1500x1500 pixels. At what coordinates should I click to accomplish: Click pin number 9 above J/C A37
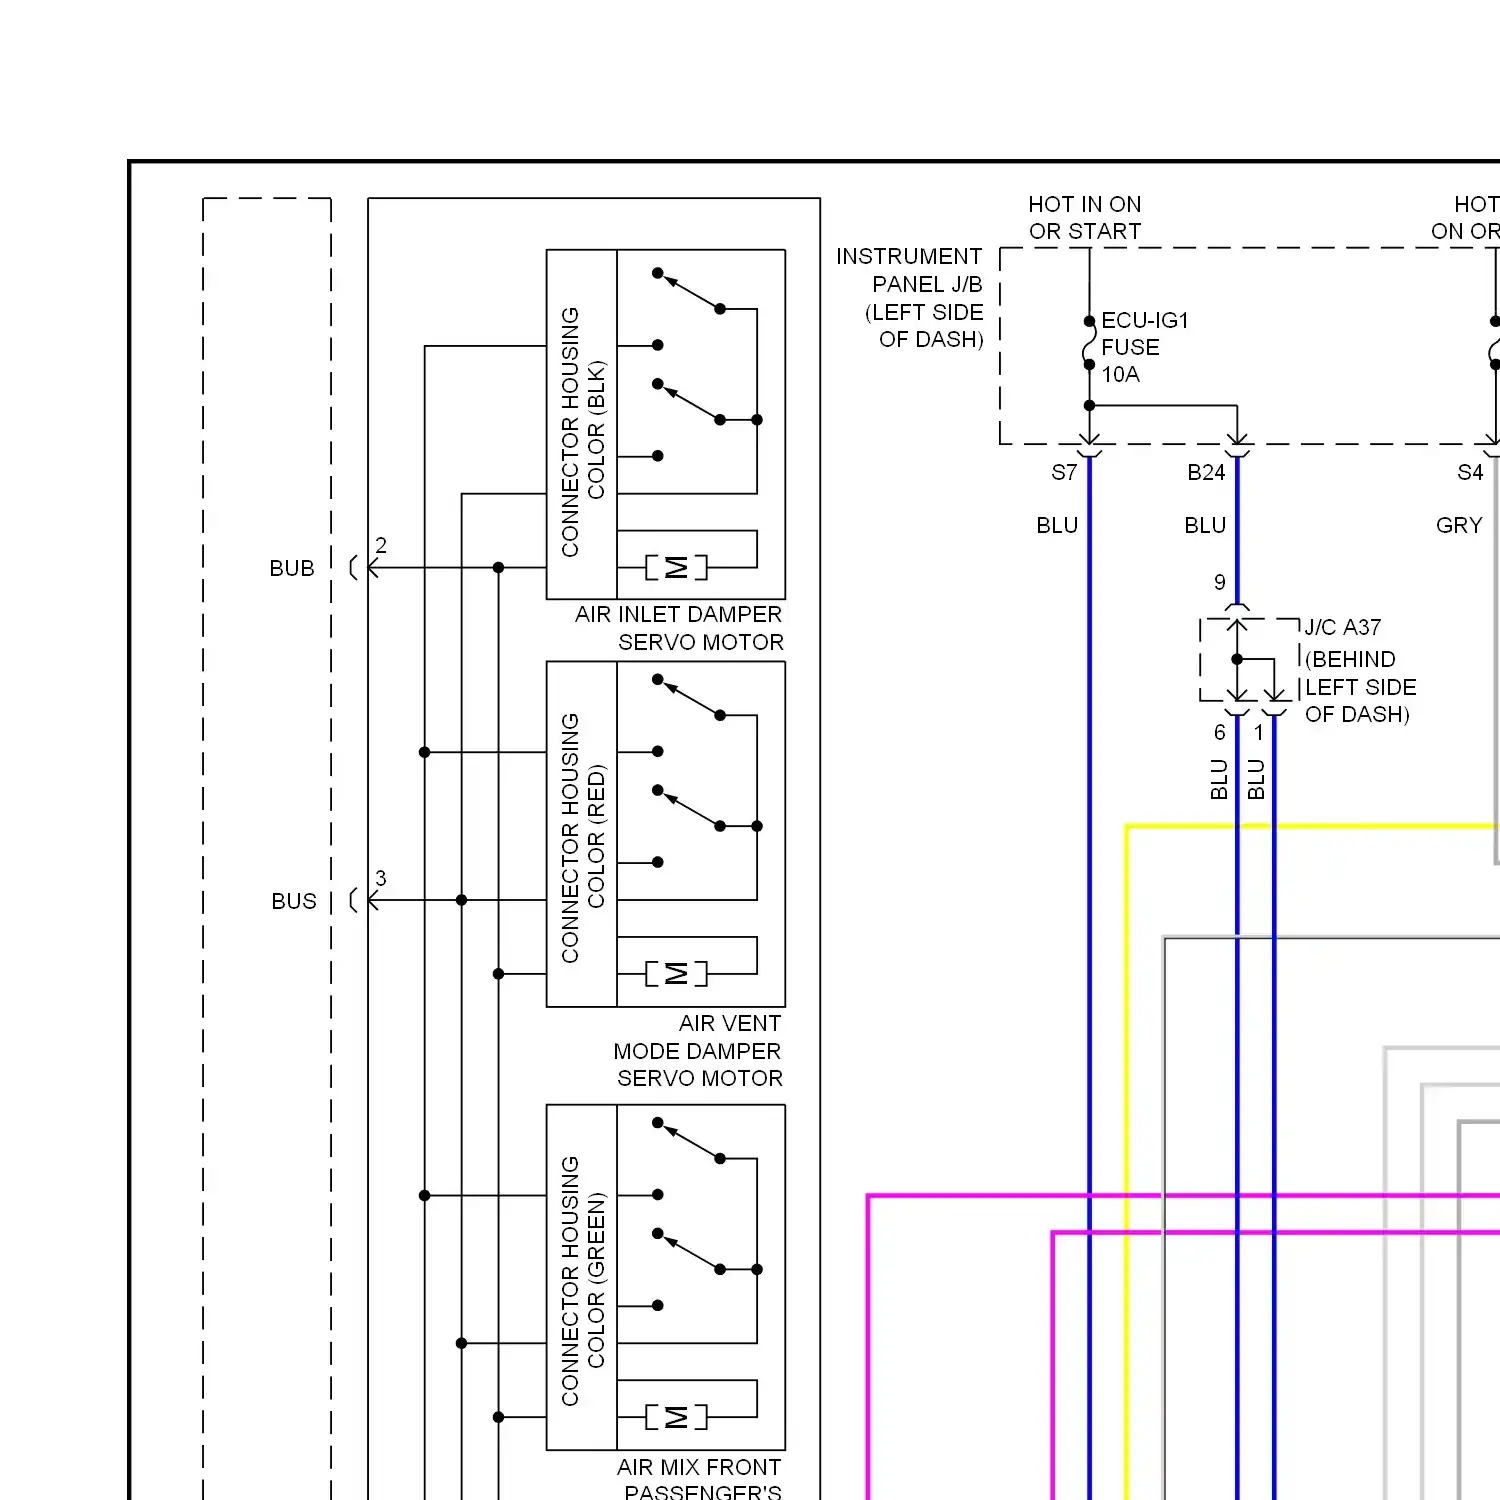tap(1220, 582)
